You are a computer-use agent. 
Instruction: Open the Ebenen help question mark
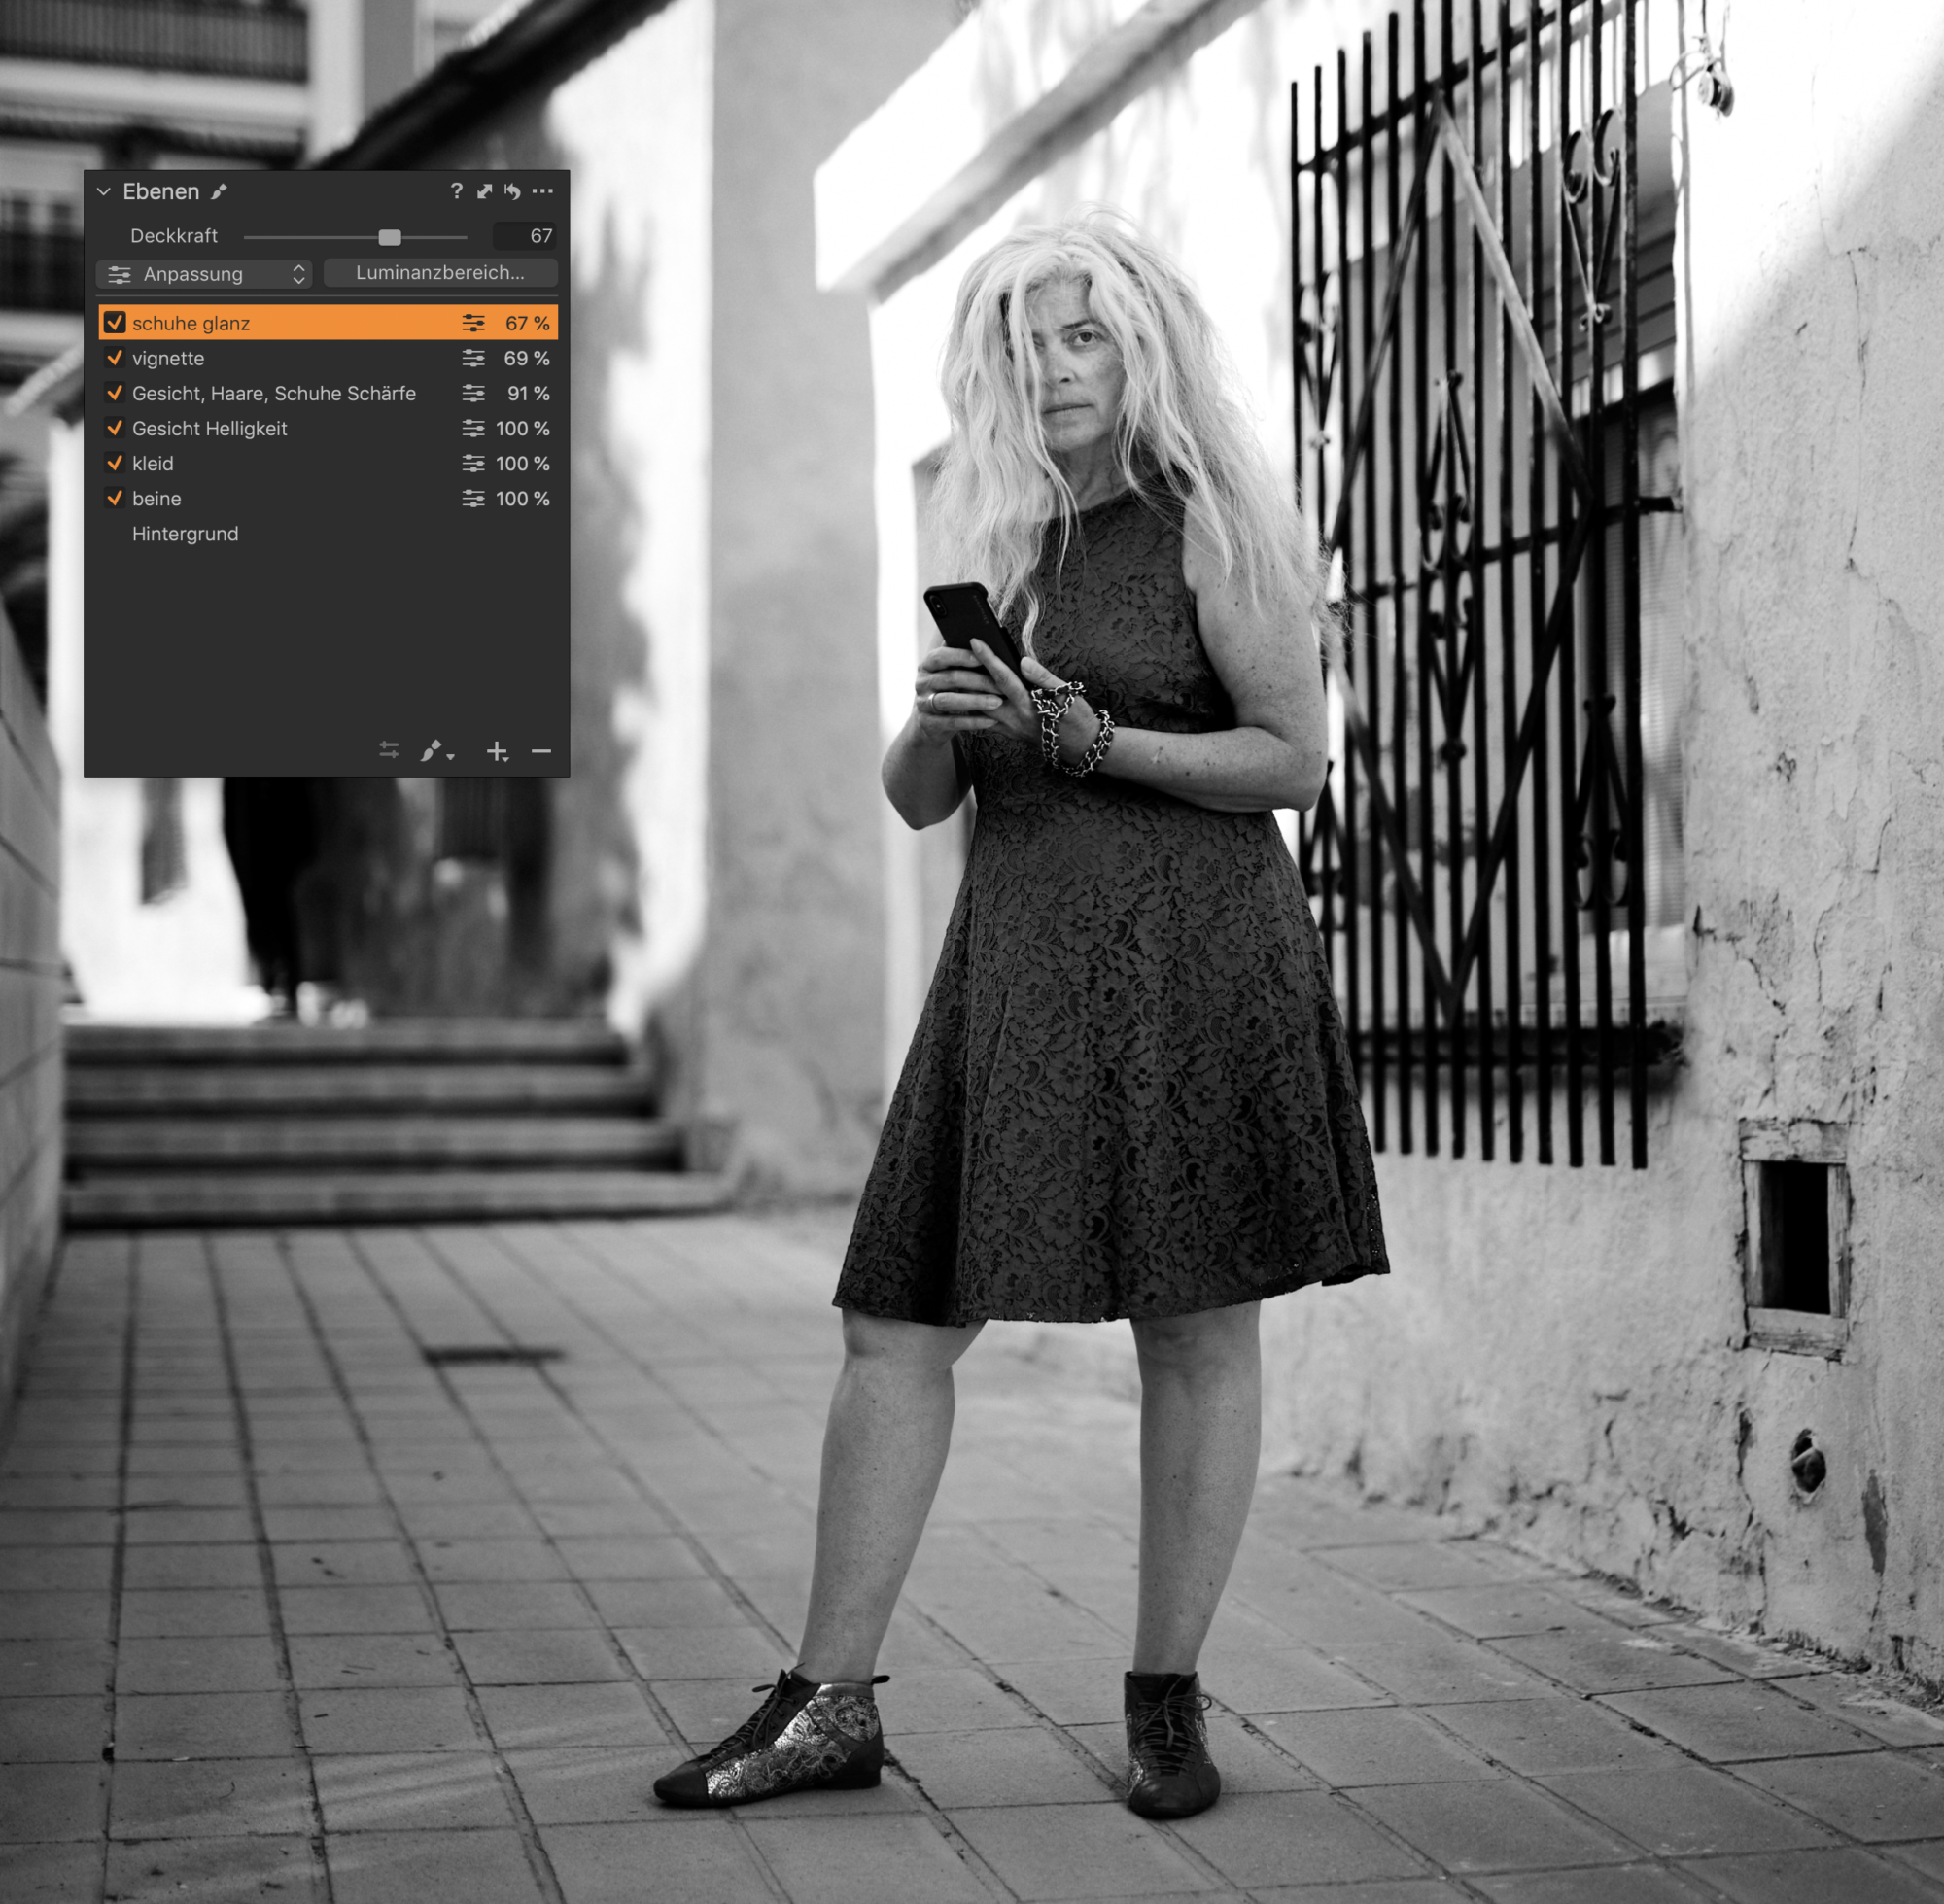pyautogui.click(x=456, y=190)
